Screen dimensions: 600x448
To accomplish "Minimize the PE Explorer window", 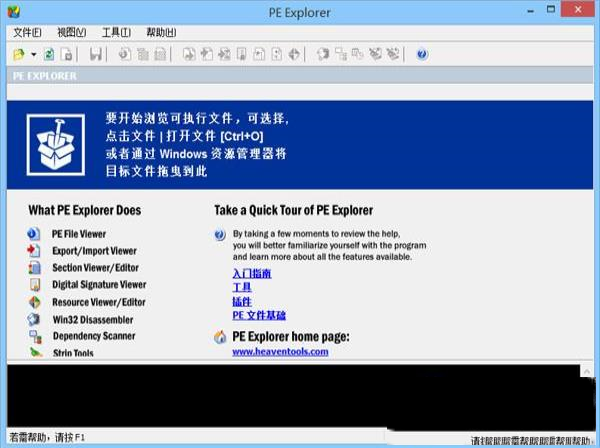I will [530, 10].
